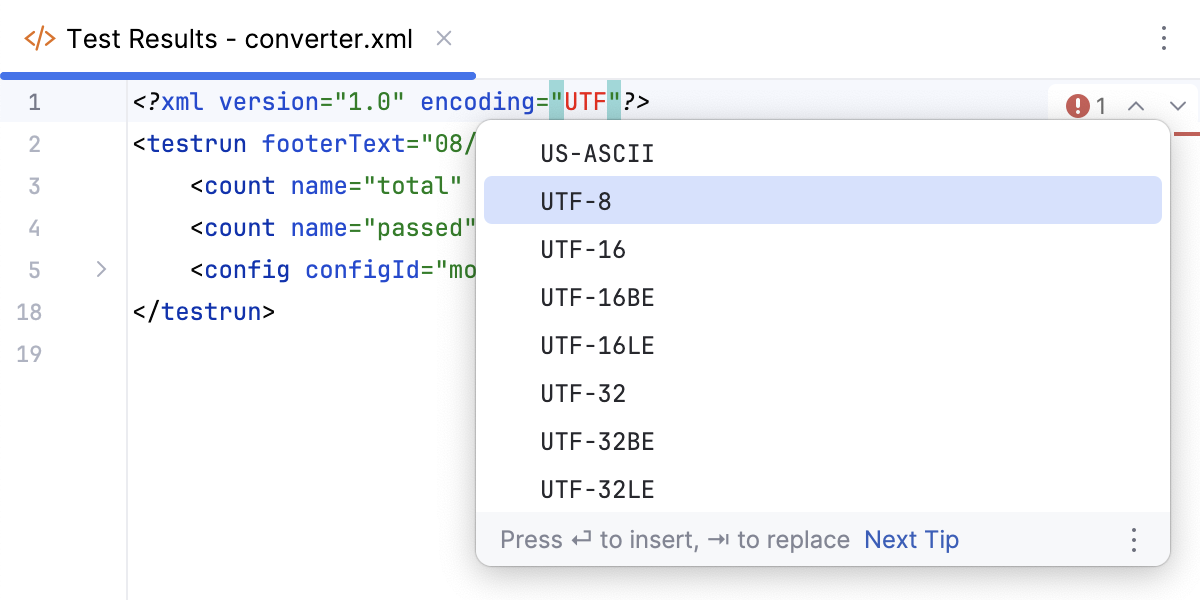Close the converter.xml tab
Screen dimensions: 1200x600
tap(443, 39)
